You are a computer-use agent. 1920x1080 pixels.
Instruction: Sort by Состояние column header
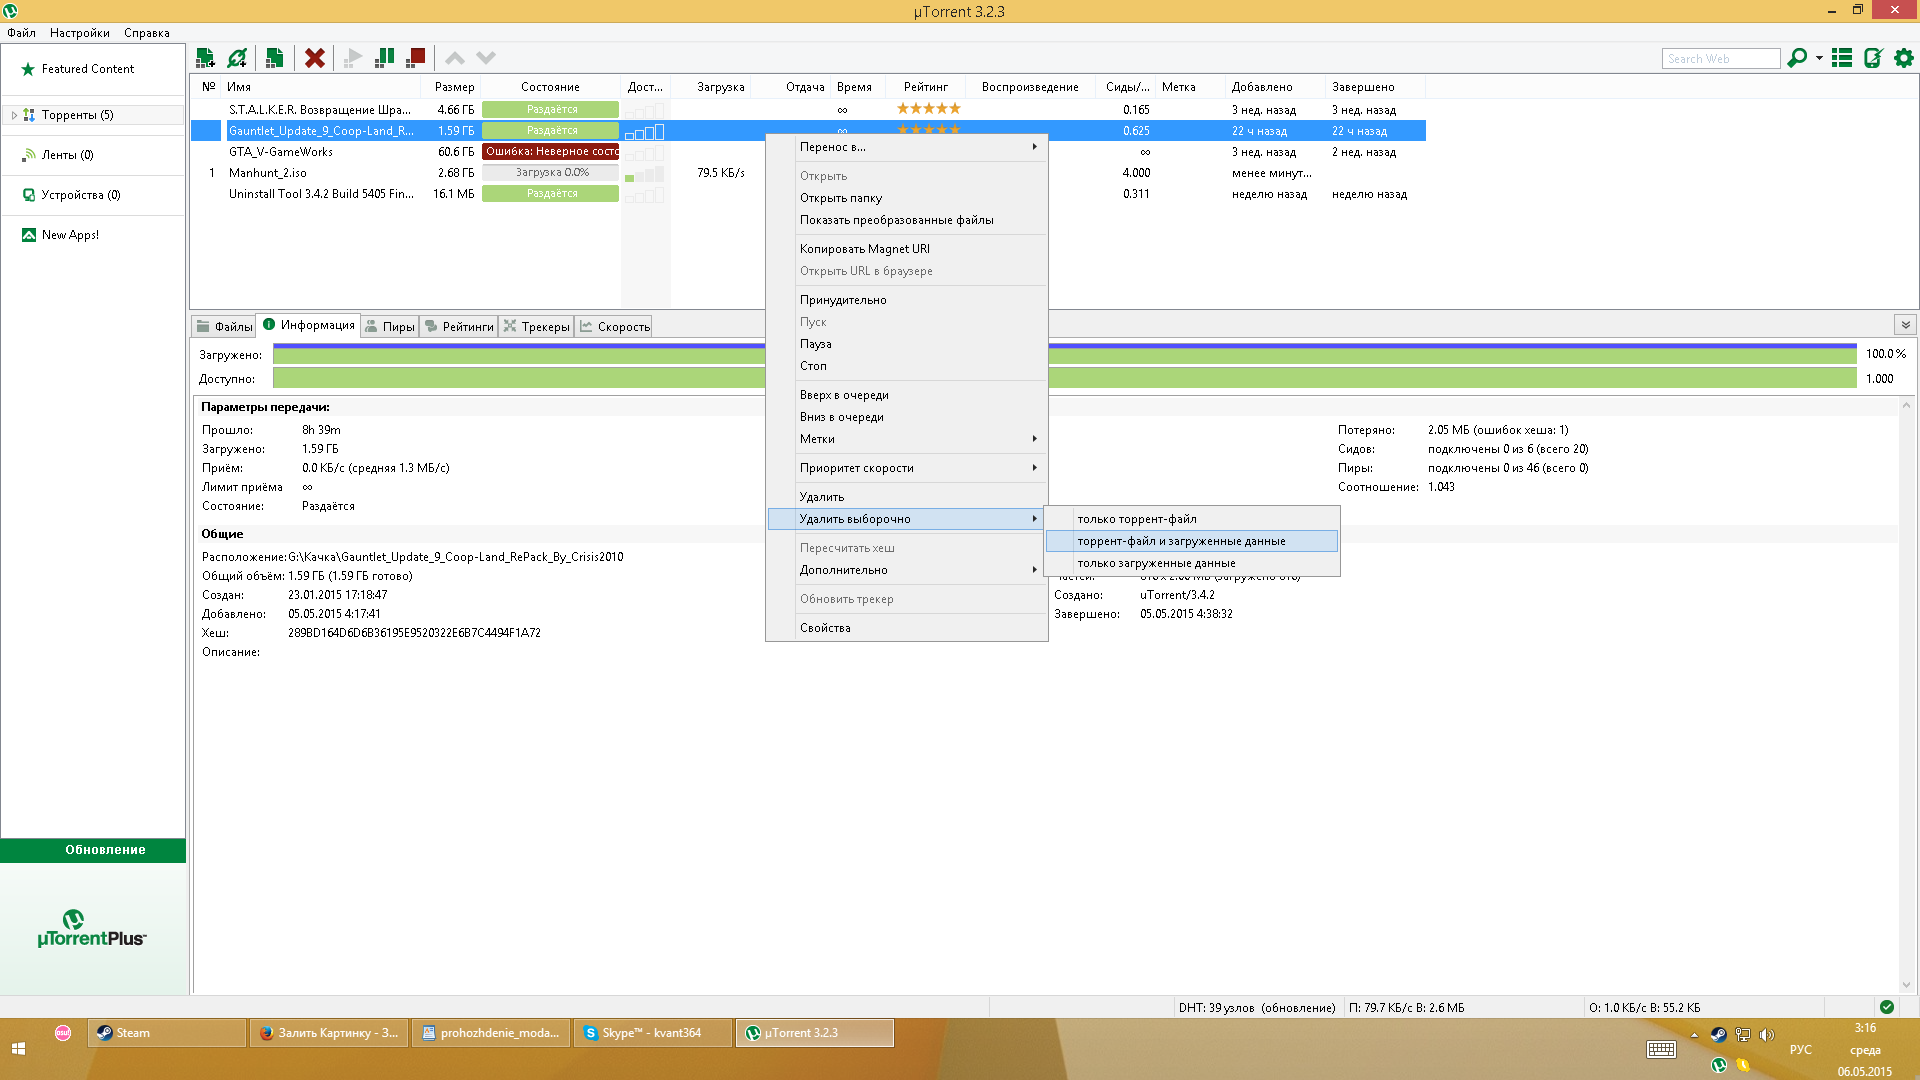(550, 87)
